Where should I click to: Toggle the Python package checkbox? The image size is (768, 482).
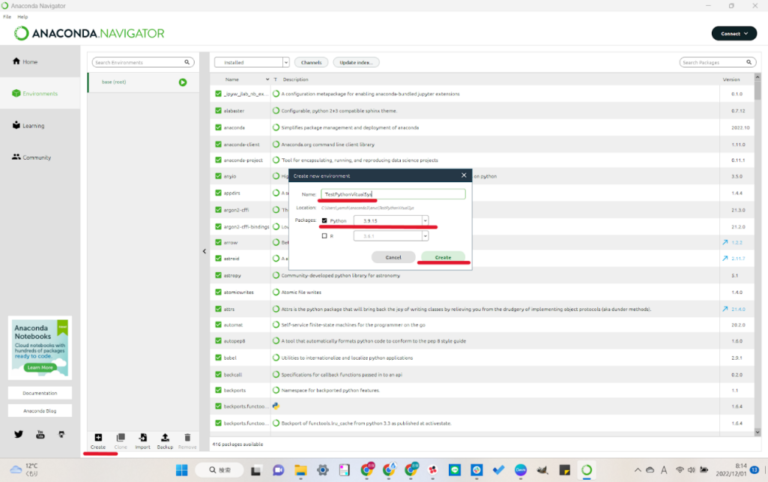click(324, 220)
